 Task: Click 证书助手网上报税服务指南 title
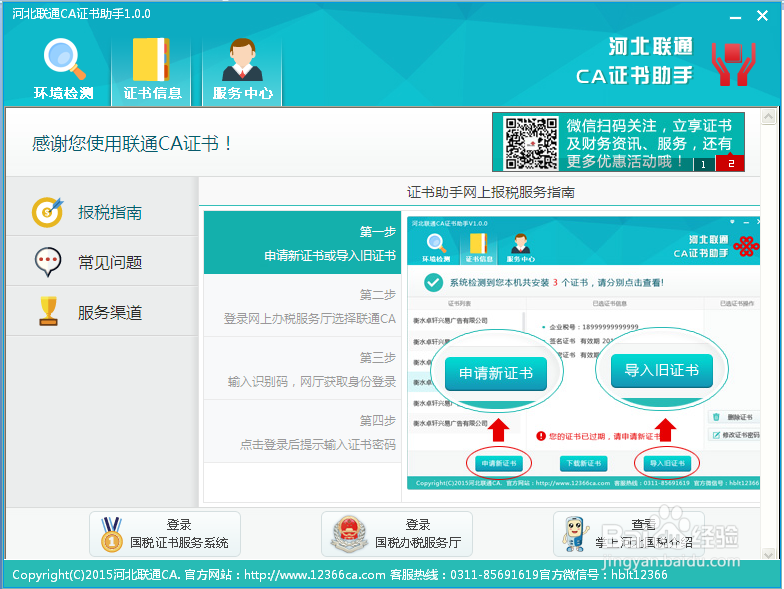(490, 192)
